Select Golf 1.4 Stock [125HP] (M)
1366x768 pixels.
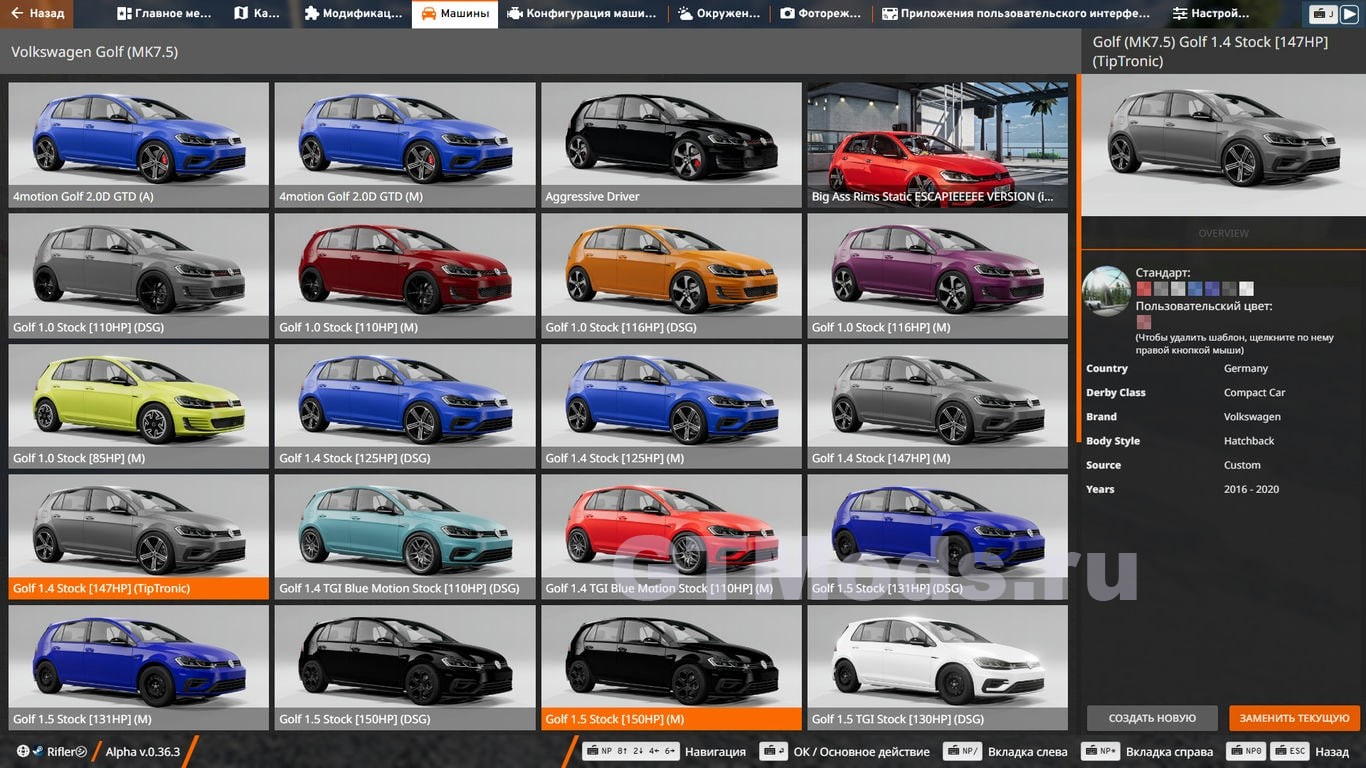[672, 407]
